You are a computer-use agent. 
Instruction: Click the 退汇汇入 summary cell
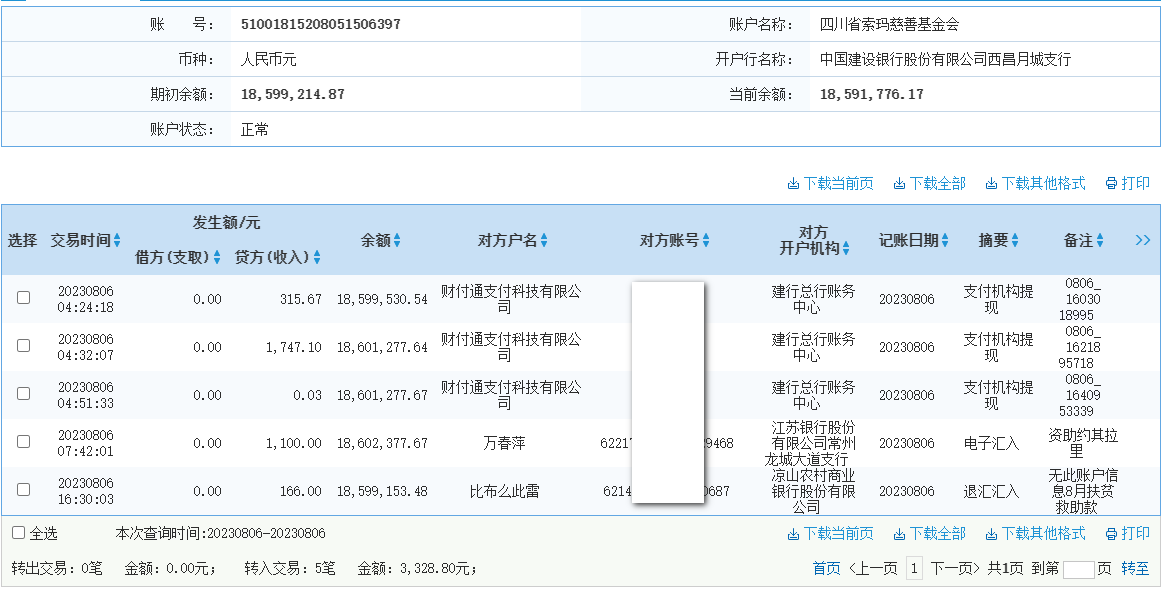click(x=991, y=491)
